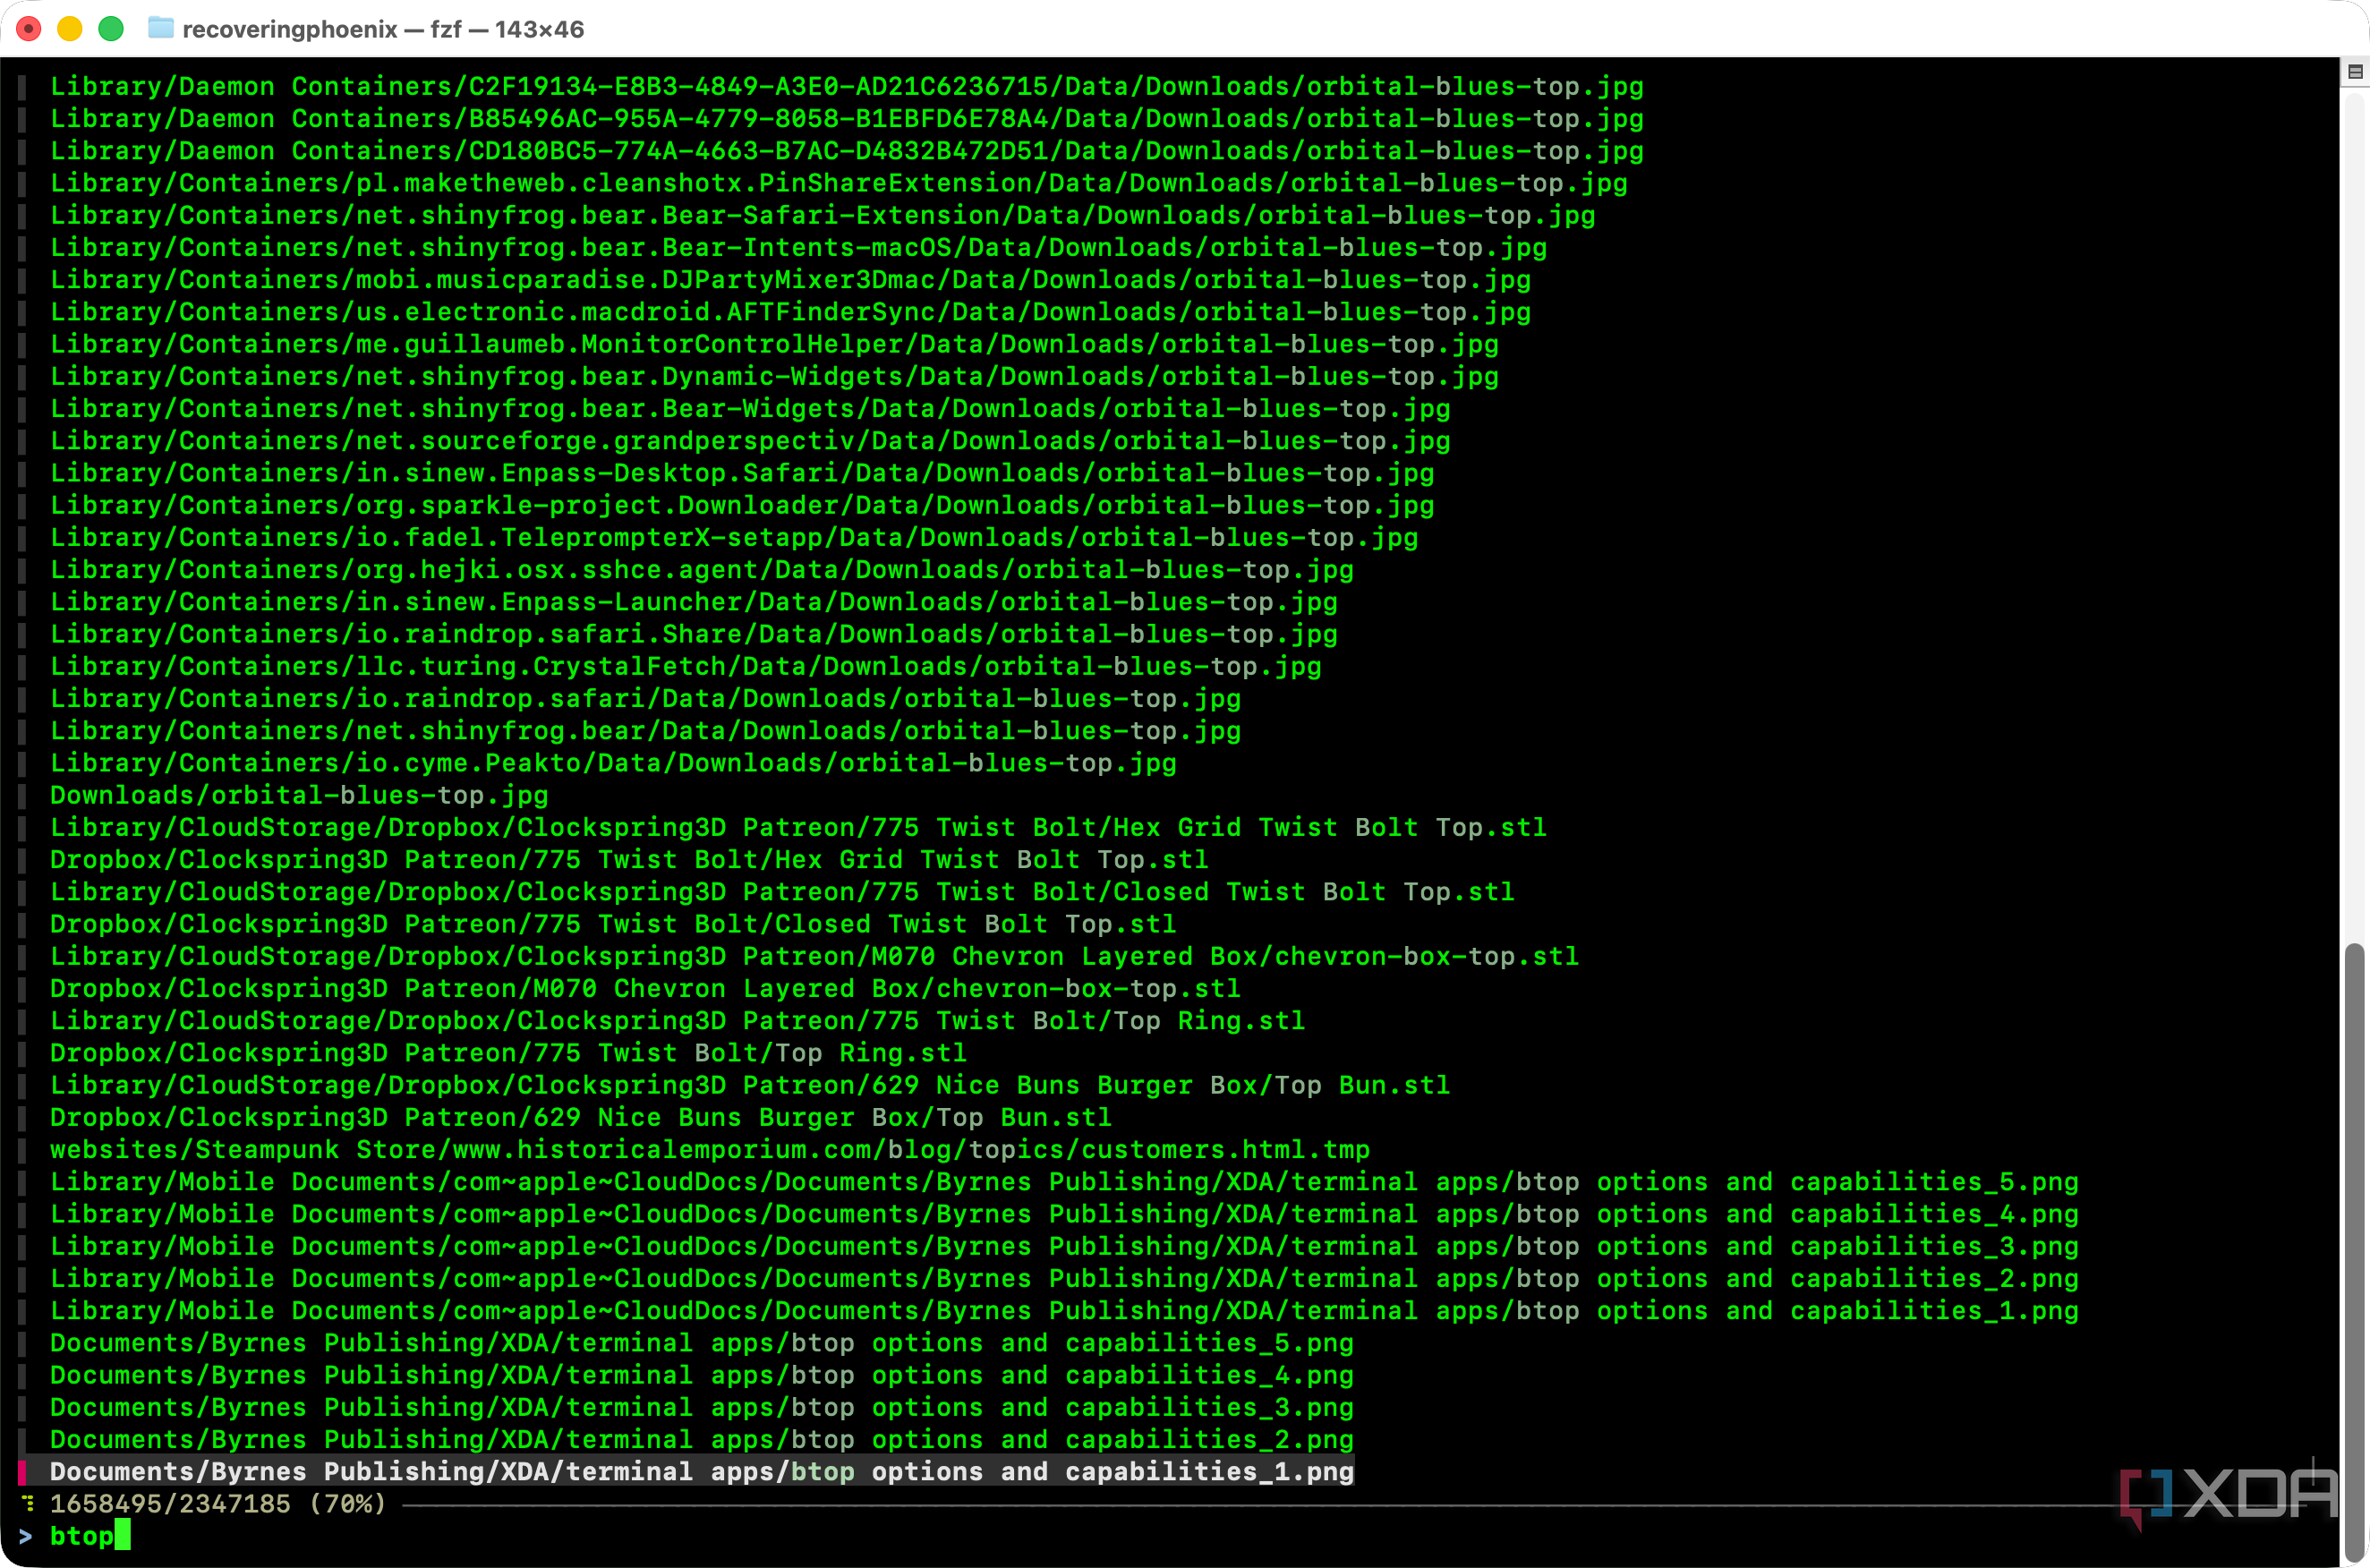
Task: Click the folder proxy icon in the title bar
Action: point(160,28)
